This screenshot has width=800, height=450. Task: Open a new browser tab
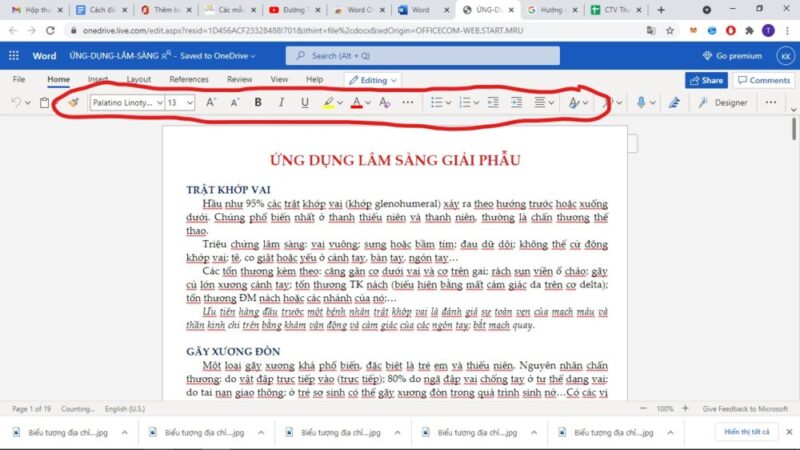[661, 10]
